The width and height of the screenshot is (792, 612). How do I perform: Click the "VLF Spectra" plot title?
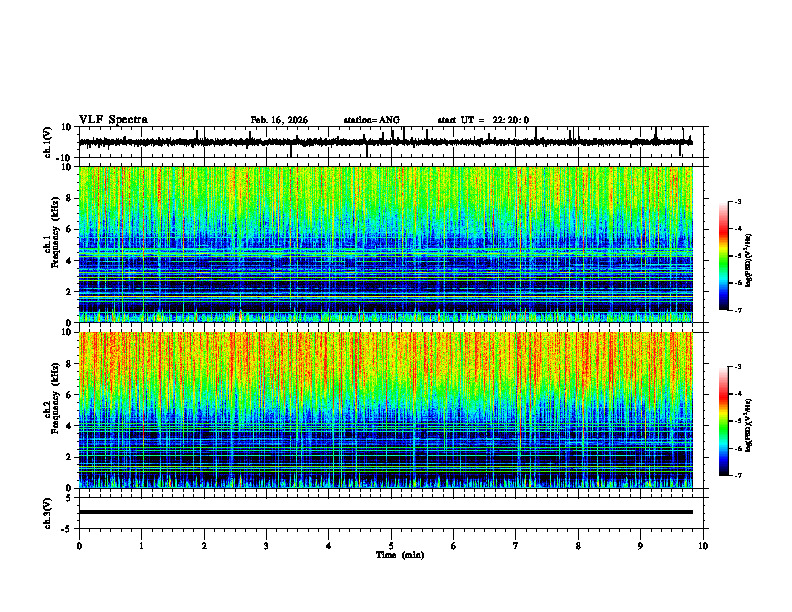coord(113,120)
